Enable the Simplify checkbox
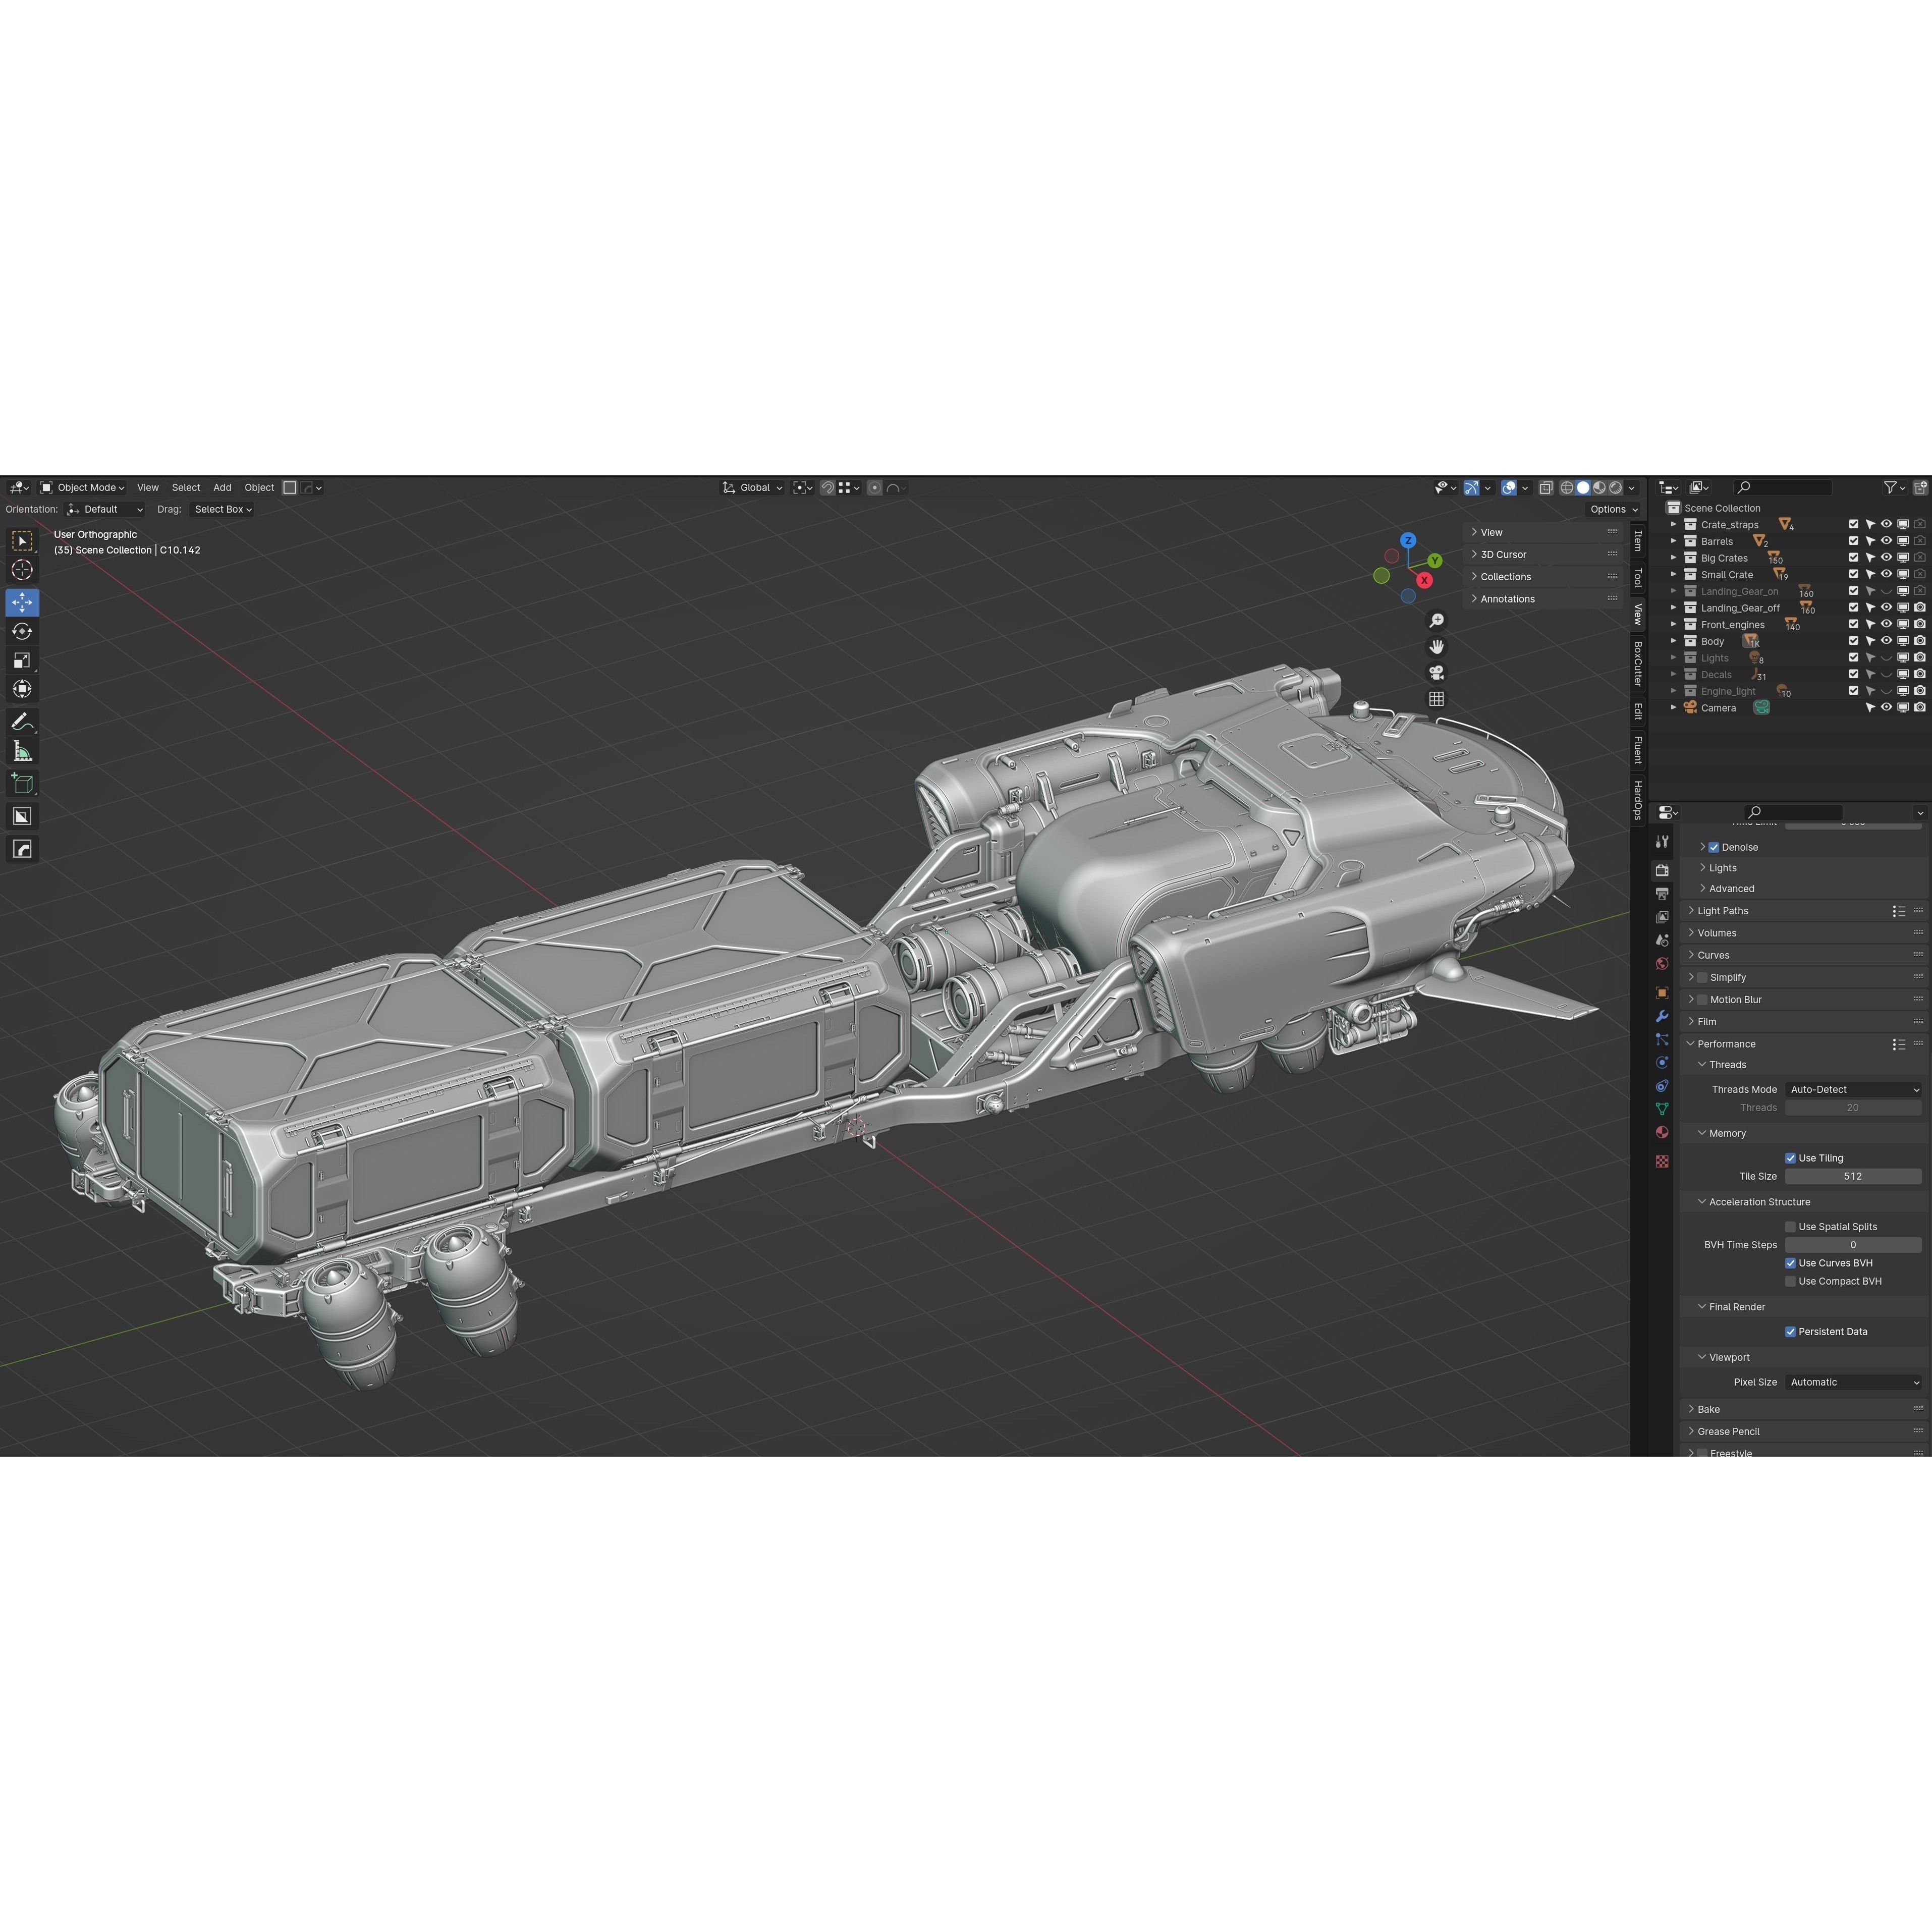 (x=1702, y=977)
